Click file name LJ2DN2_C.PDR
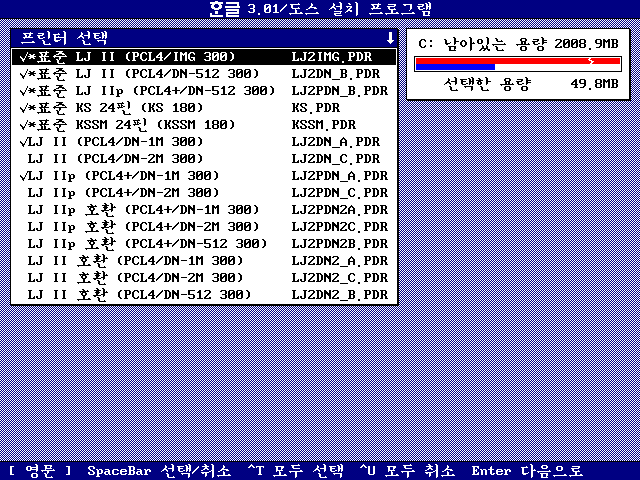640x480 pixels. click(x=340, y=278)
